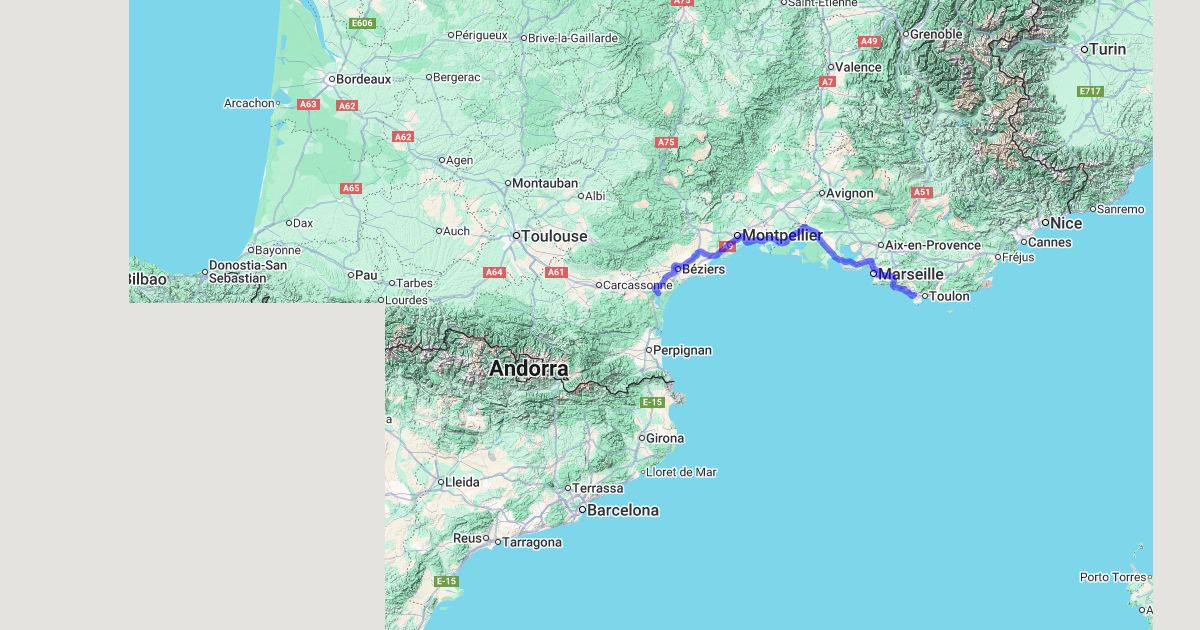Click the A65 road shield

click(350, 188)
